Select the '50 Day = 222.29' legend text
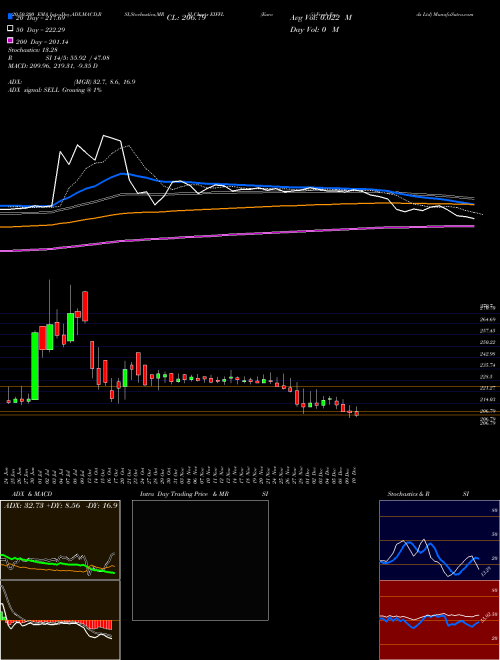500x660 pixels. pyautogui.click(x=41, y=30)
